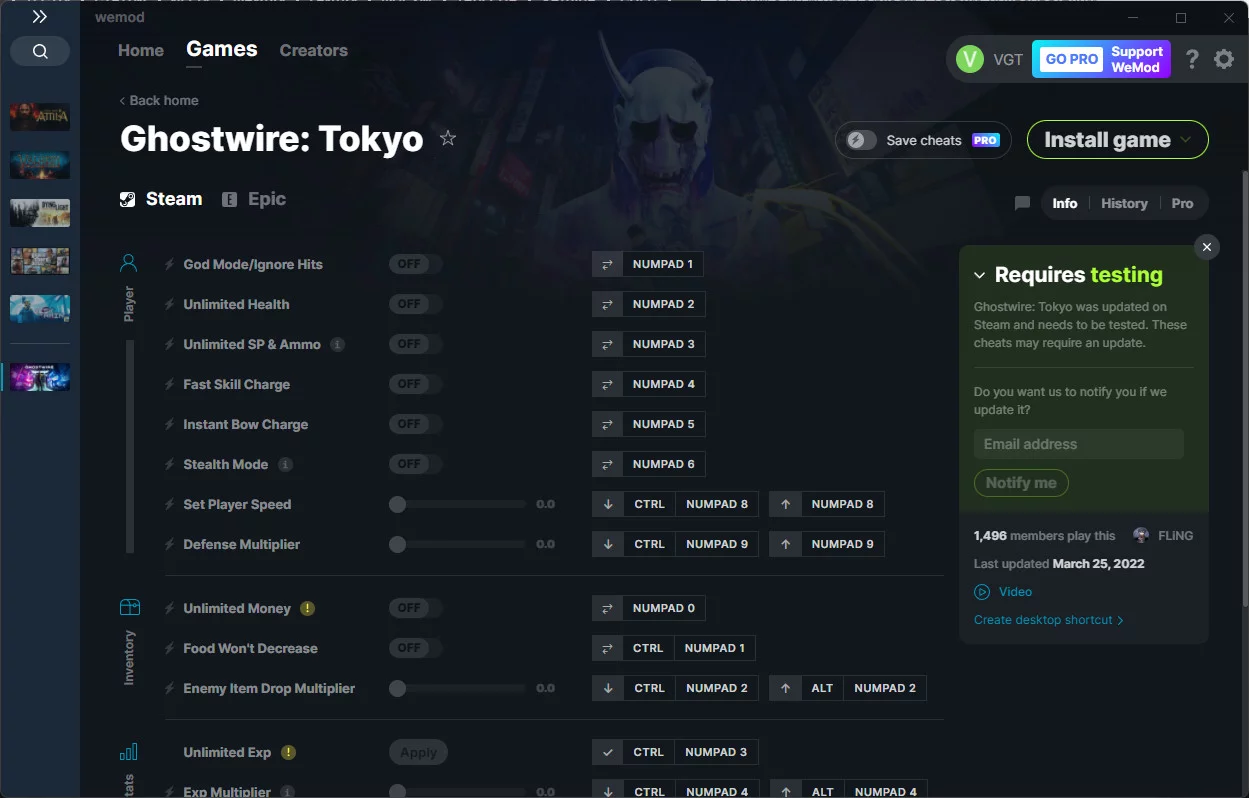Toggle Unlimited Health switch
The width and height of the screenshot is (1249, 798).
click(x=416, y=304)
